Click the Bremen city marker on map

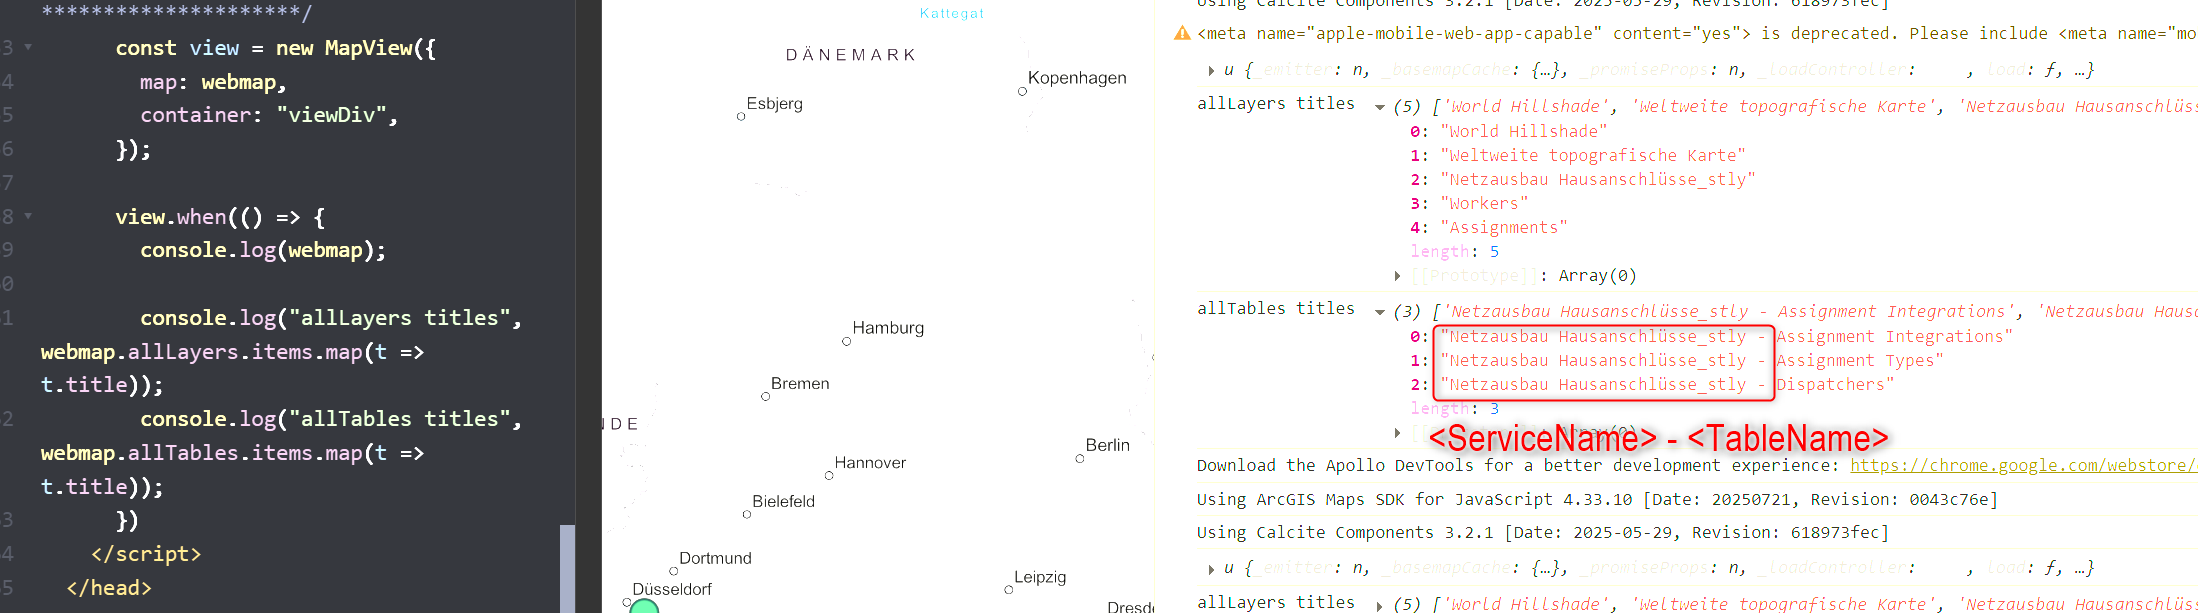[765, 396]
